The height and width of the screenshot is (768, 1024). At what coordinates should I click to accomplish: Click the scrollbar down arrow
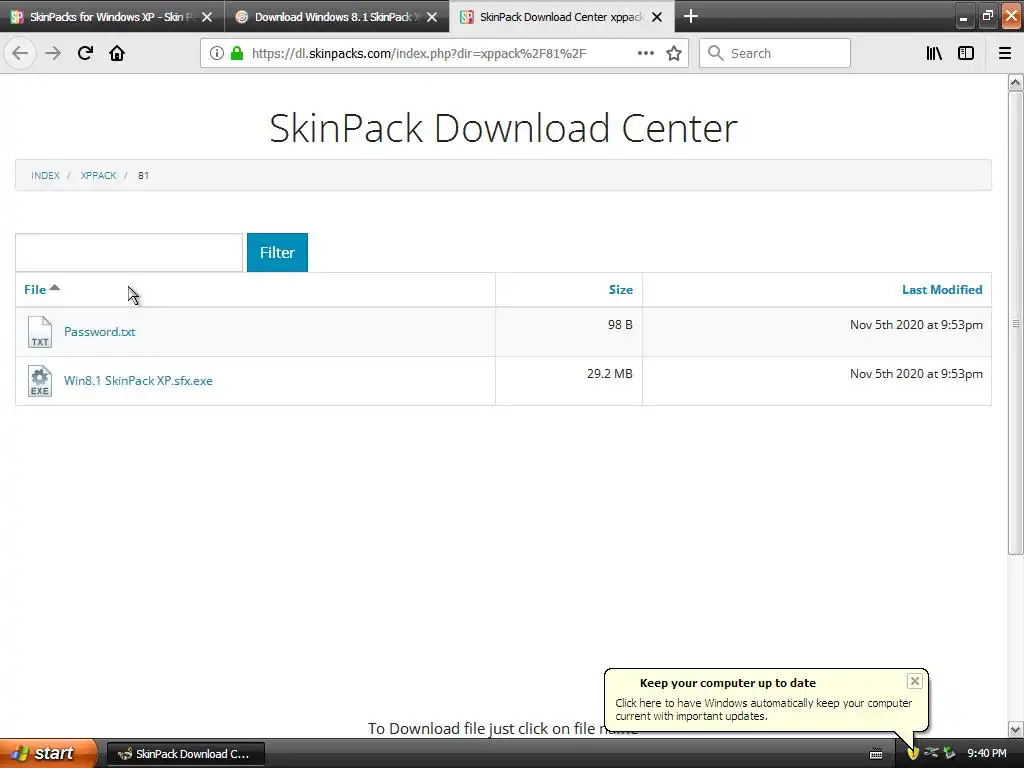pos(1016,729)
